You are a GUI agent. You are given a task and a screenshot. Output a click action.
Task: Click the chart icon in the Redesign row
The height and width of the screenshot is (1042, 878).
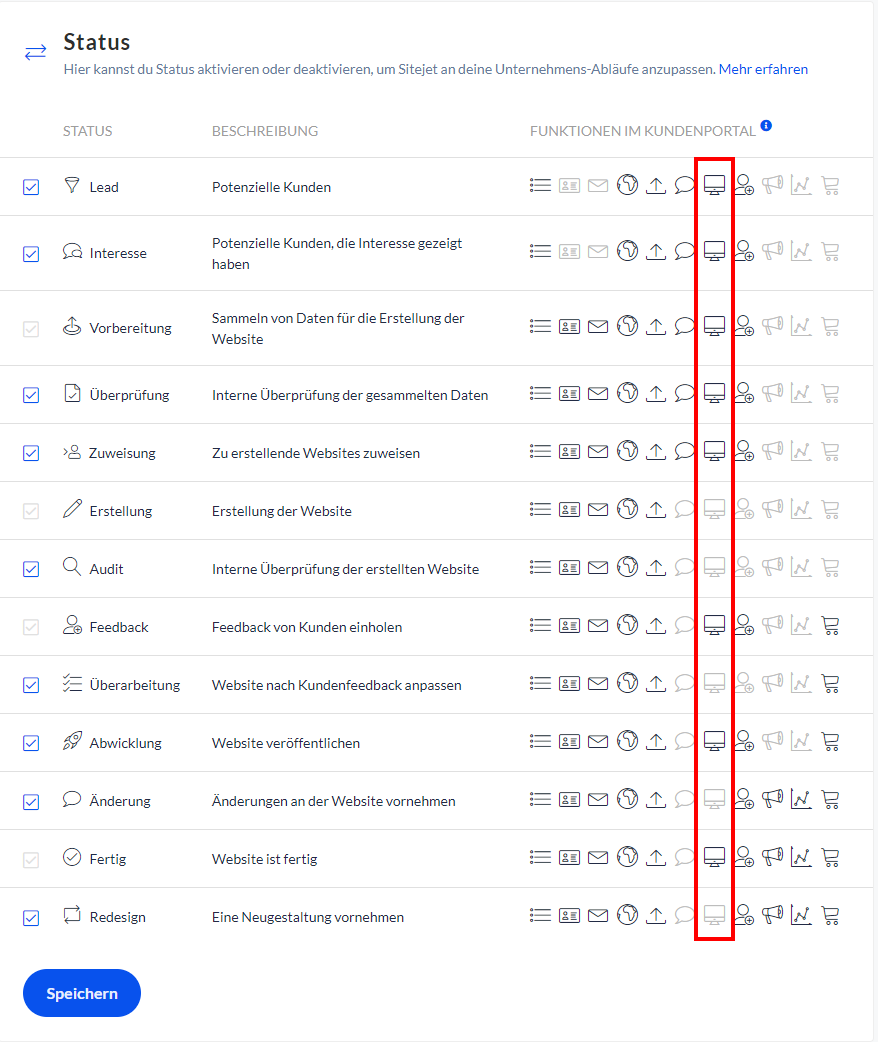(801, 914)
